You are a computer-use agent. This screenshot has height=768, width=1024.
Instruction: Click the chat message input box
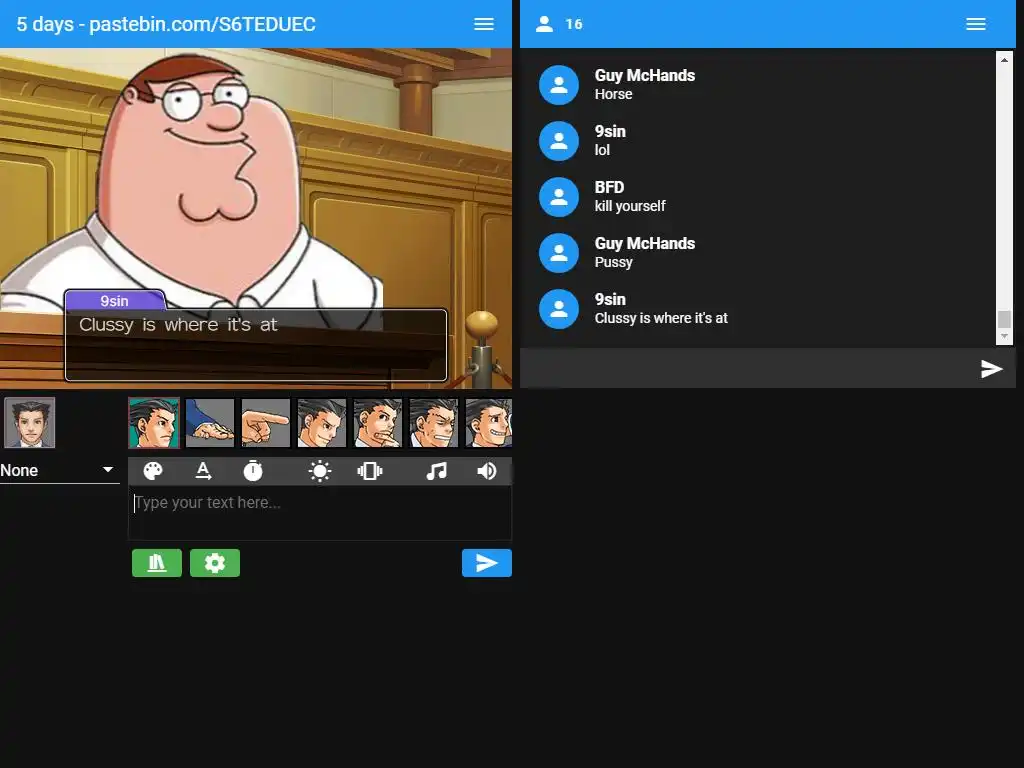pos(750,368)
